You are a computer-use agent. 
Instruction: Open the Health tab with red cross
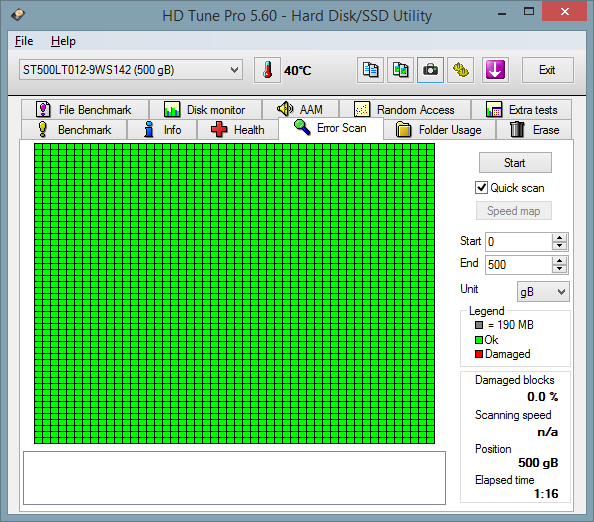(238, 130)
